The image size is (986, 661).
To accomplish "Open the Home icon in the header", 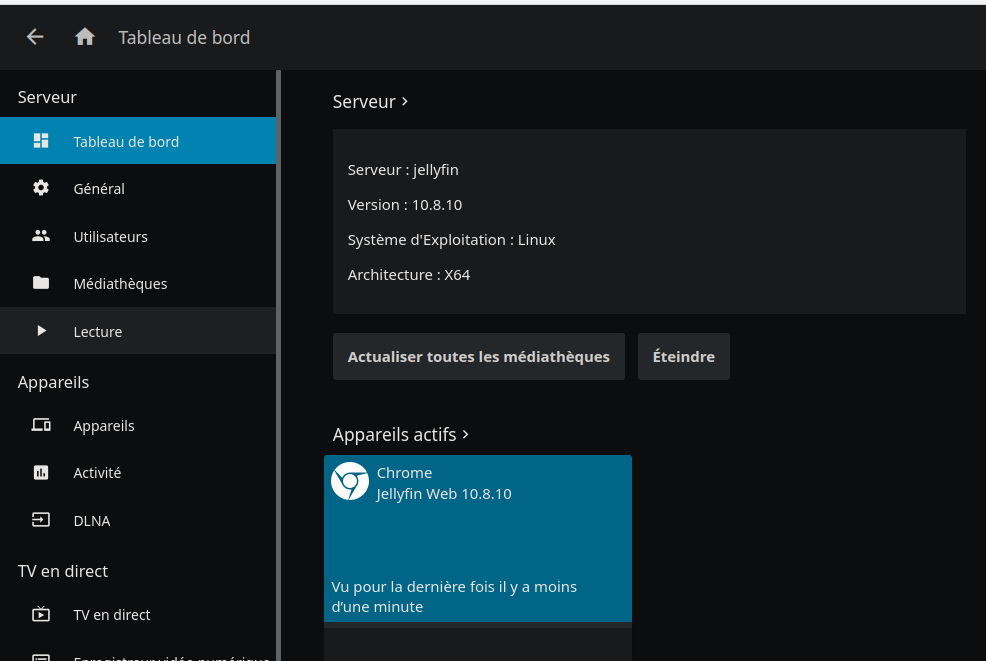I will tap(85, 37).
